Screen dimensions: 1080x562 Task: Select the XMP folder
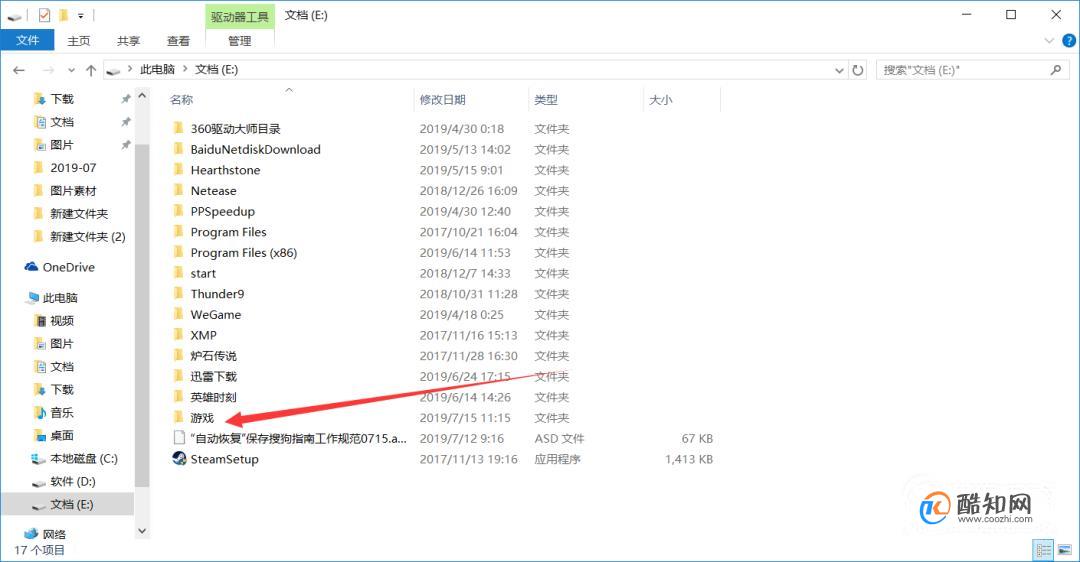pos(204,335)
